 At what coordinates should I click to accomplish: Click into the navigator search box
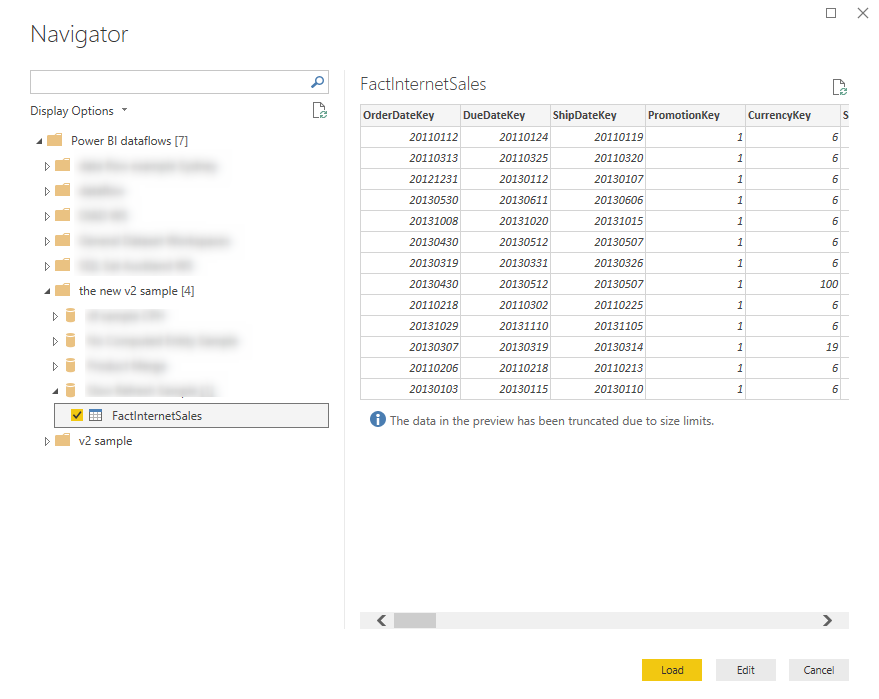point(168,82)
